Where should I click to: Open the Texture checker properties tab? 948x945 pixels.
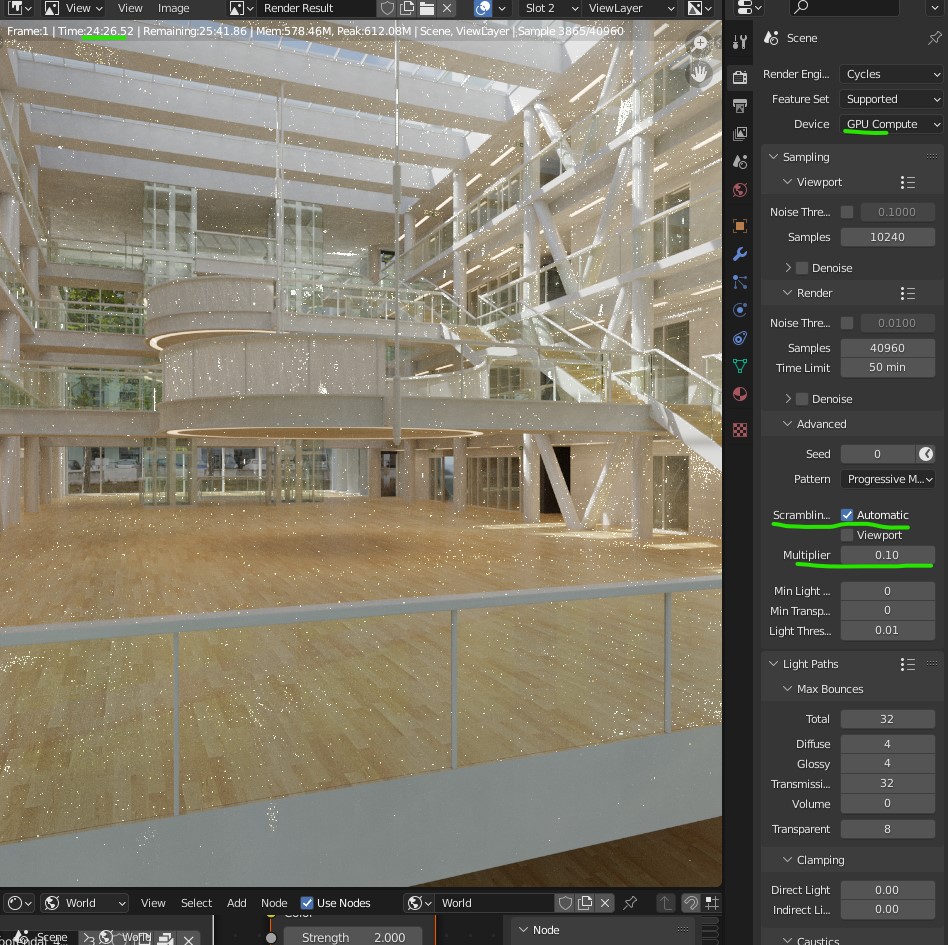tap(740, 430)
